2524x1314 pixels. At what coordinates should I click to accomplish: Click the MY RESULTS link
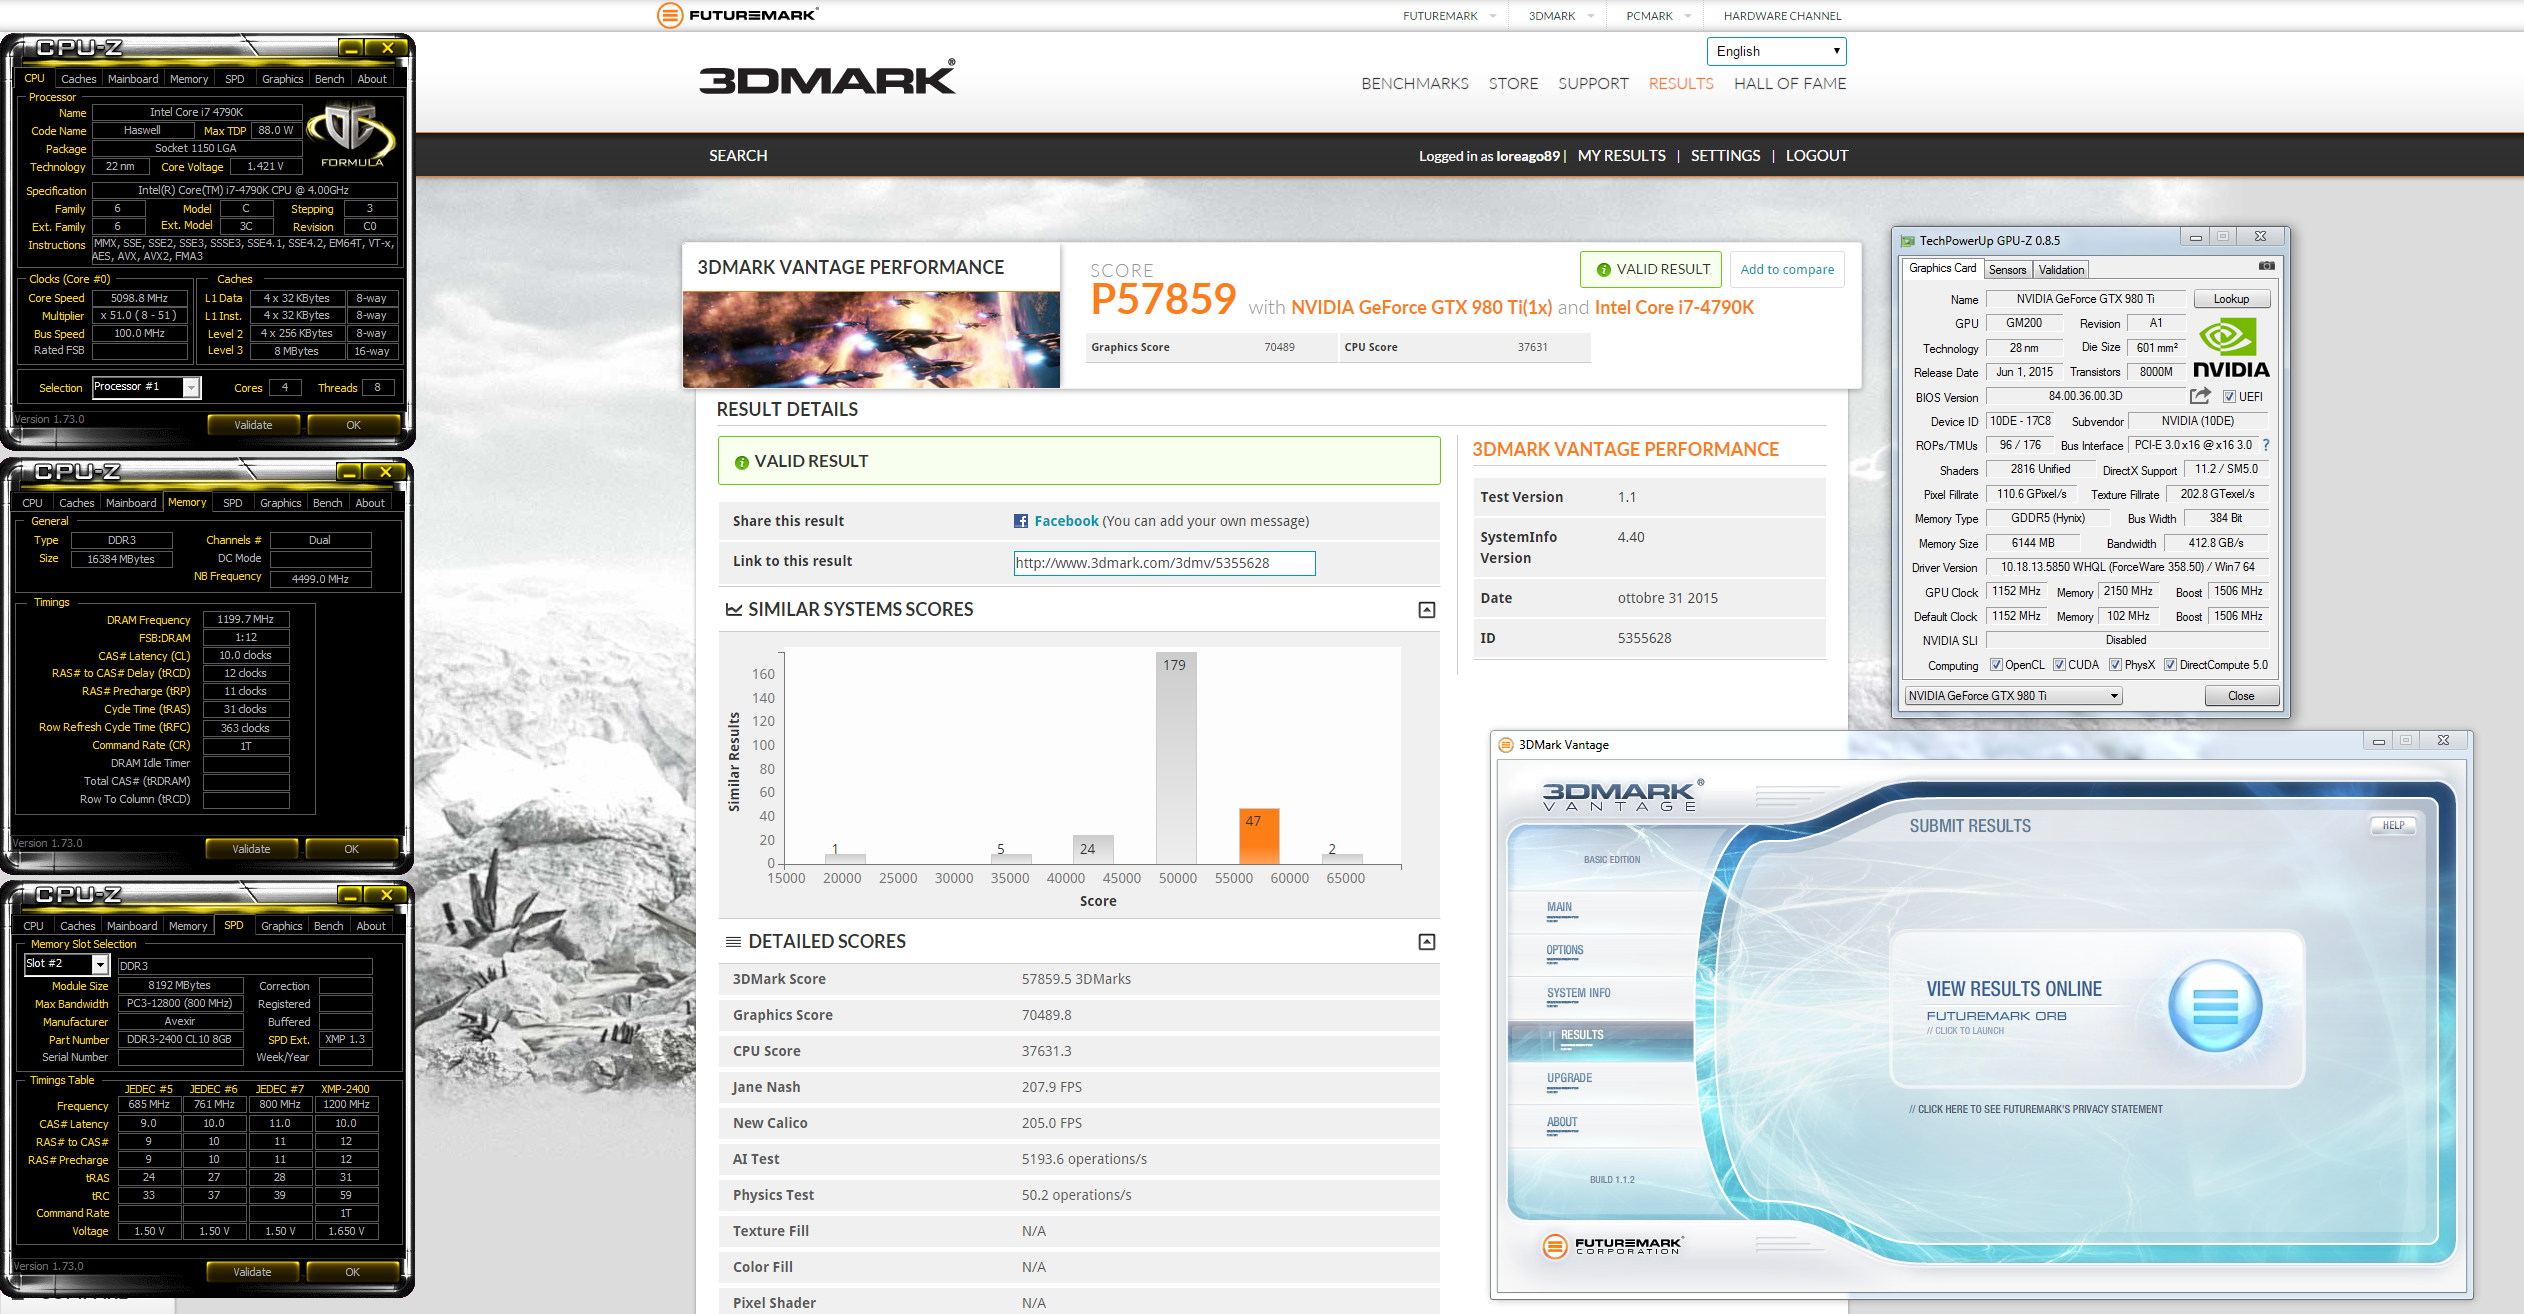[x=1621, y=156]
